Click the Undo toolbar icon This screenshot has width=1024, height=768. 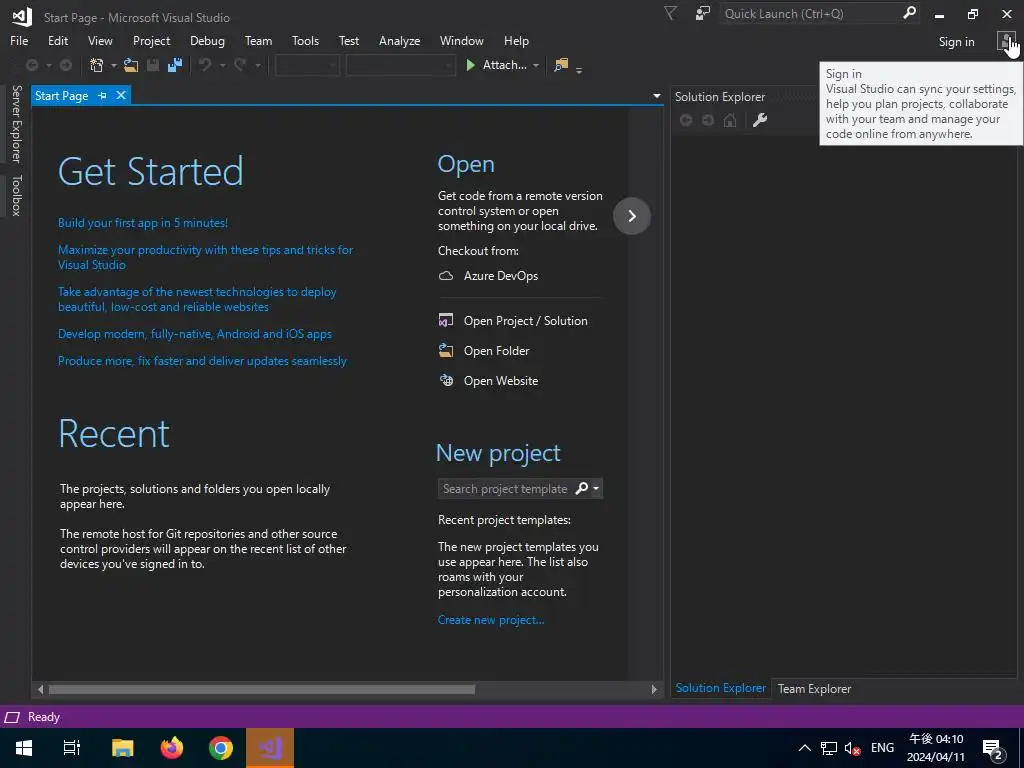click(205, 65)
